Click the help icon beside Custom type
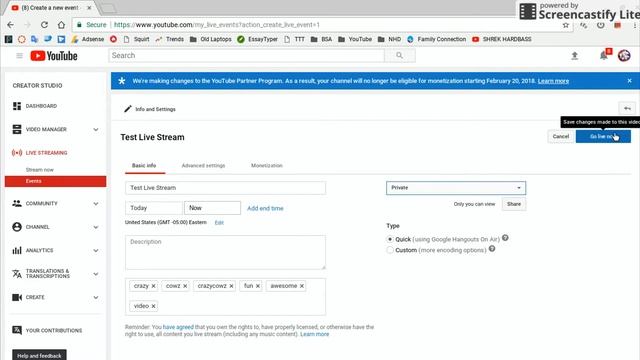The image size is (640, 360). 492,249
